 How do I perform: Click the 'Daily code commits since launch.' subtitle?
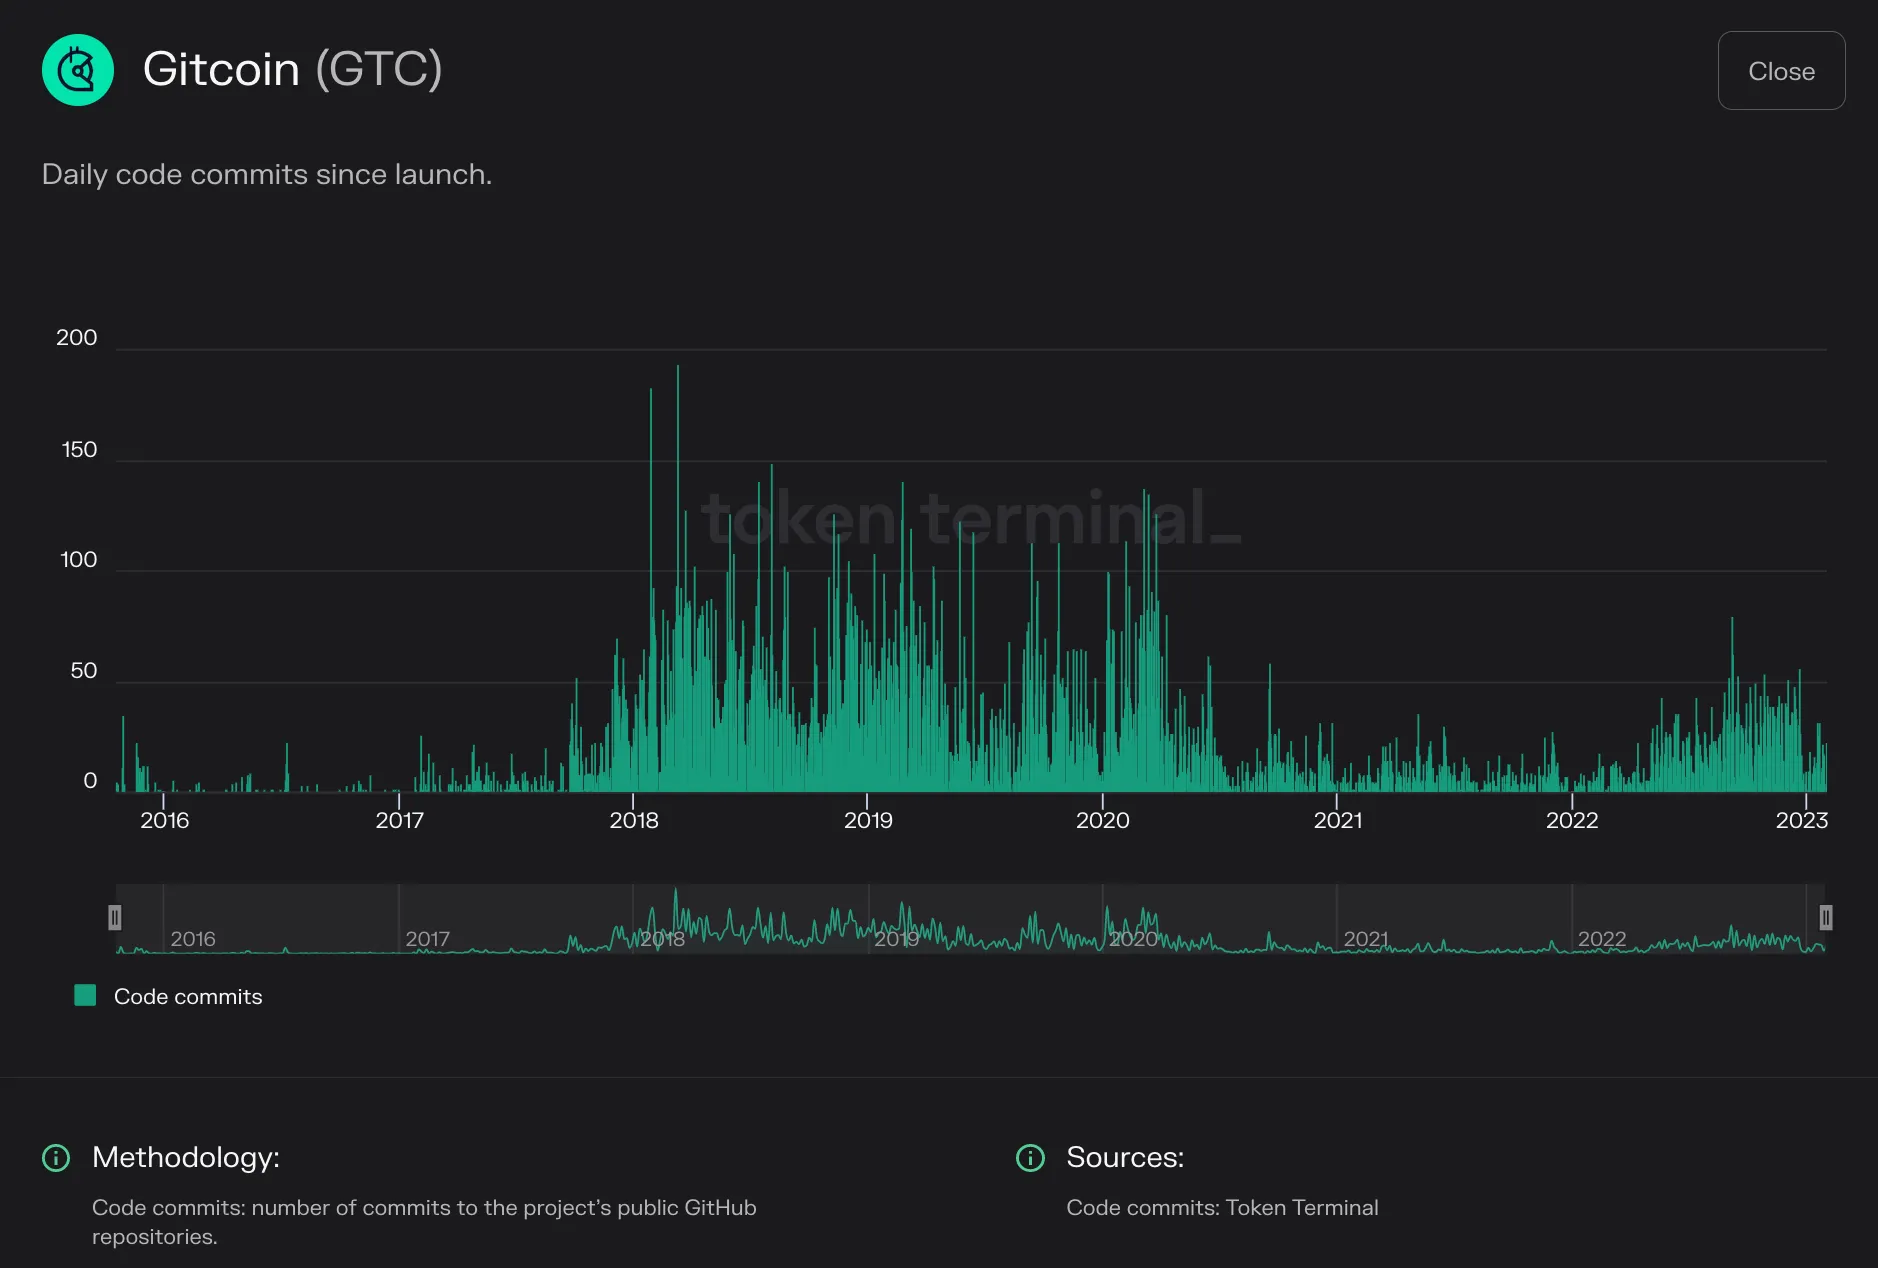click(x=267, y=174)
